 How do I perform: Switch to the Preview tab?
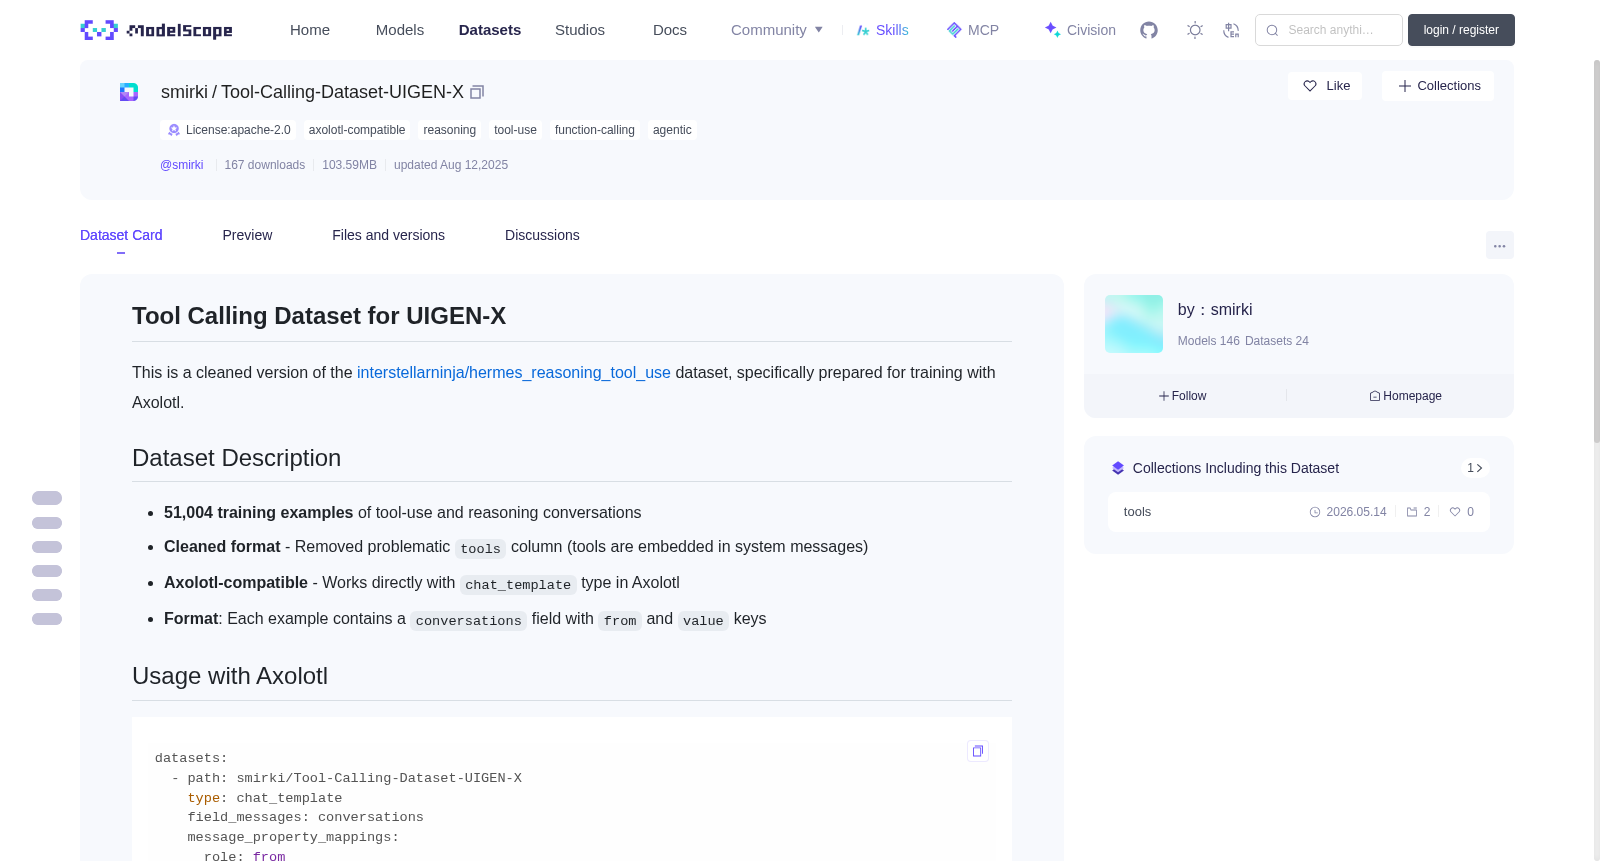point(247,235)
